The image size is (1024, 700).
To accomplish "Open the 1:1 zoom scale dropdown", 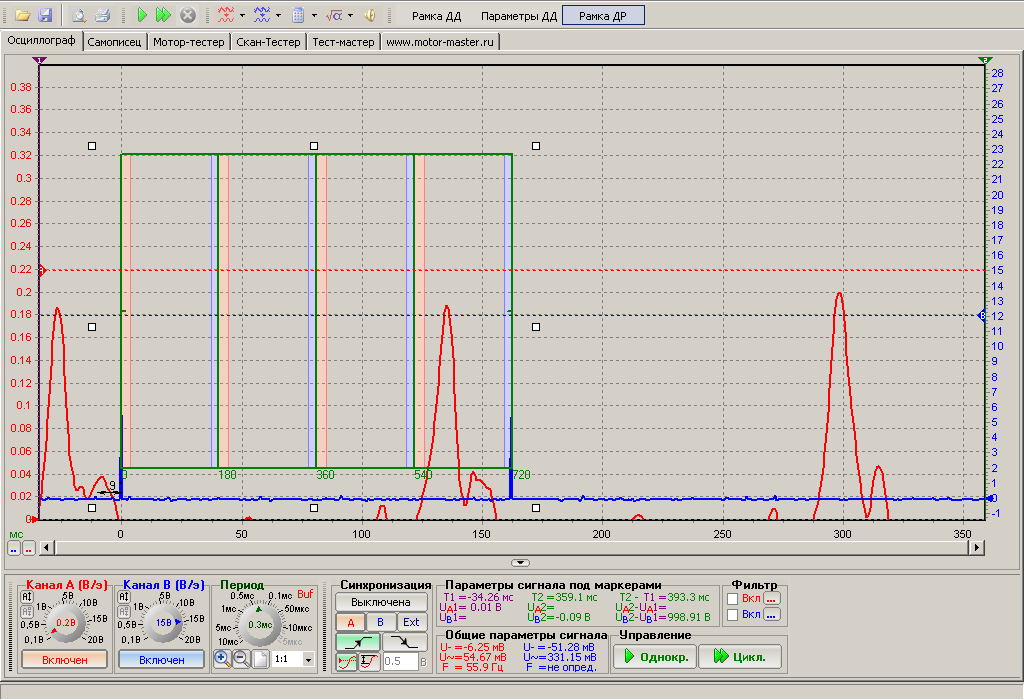I will (x=309, y=660).
